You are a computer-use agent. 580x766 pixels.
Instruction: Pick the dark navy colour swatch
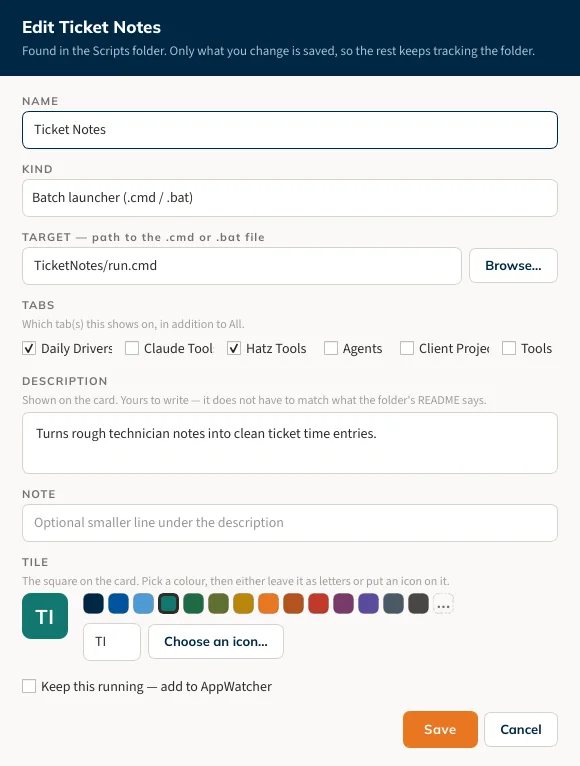[93, 604]
